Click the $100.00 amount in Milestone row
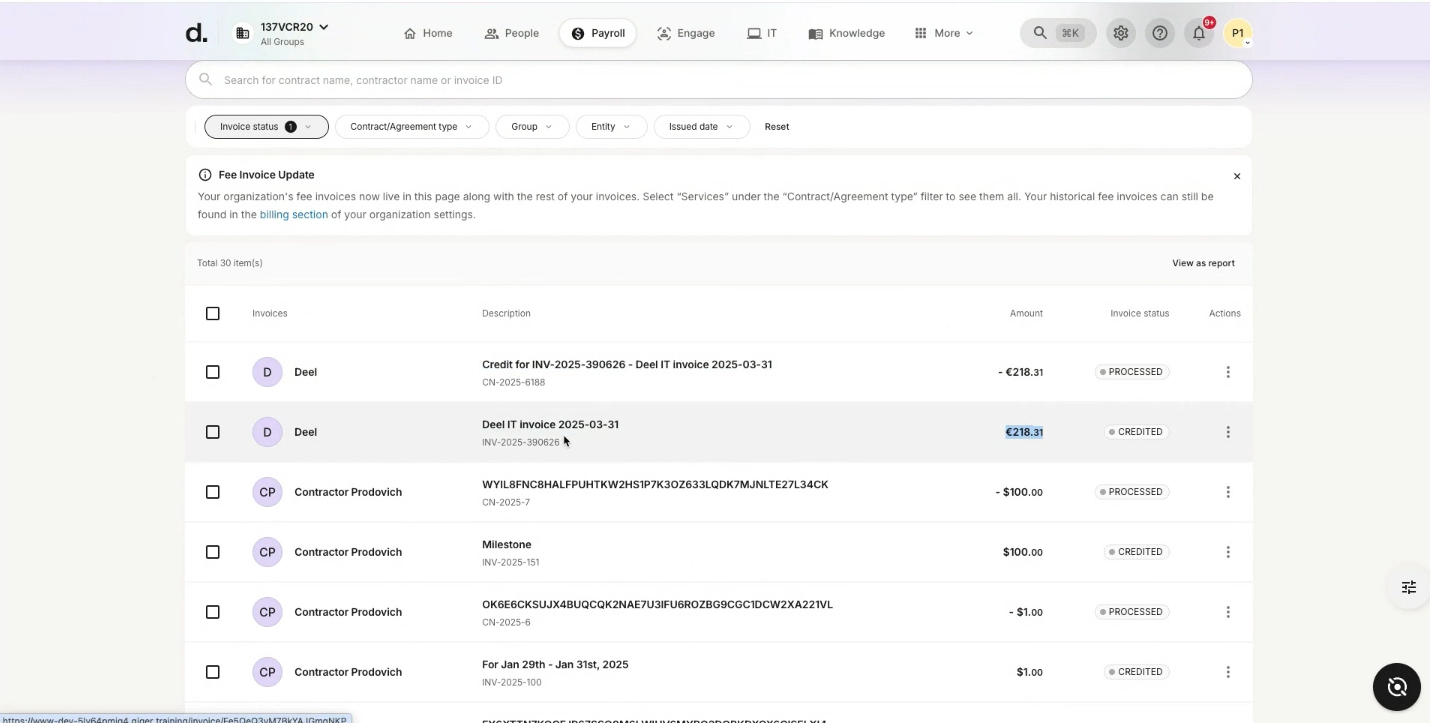1430x723 pixels. [x=1023, y=552]
